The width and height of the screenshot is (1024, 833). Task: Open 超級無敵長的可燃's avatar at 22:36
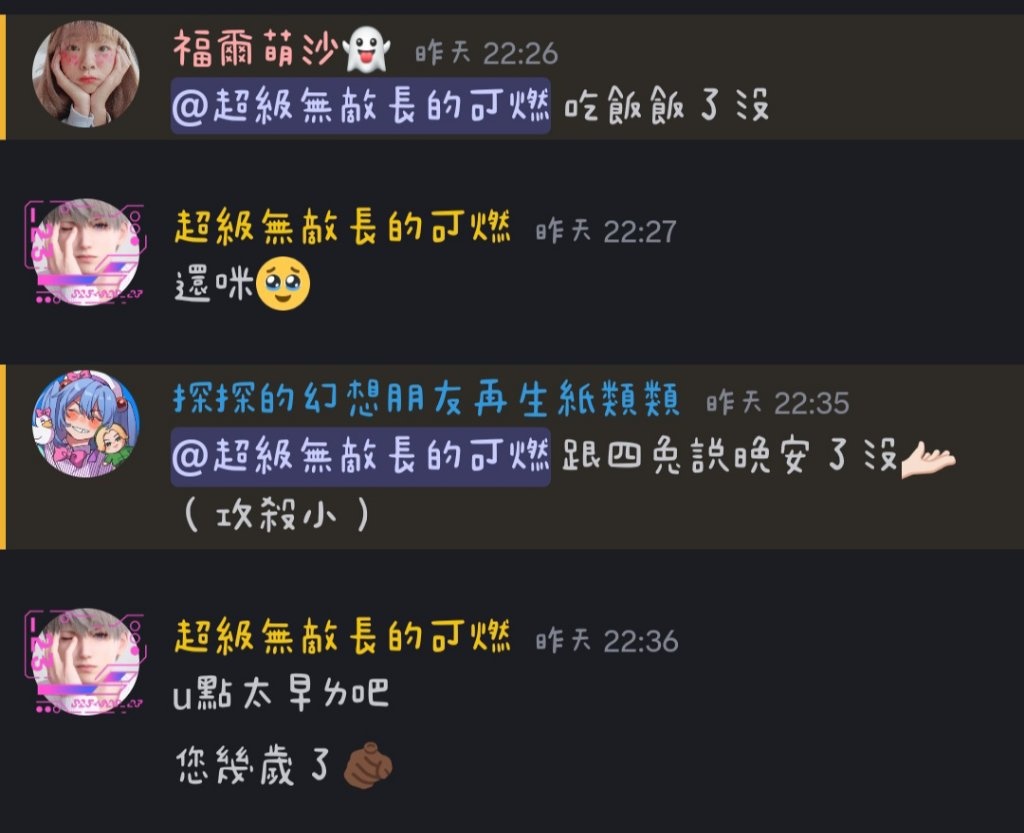(86, 661)
